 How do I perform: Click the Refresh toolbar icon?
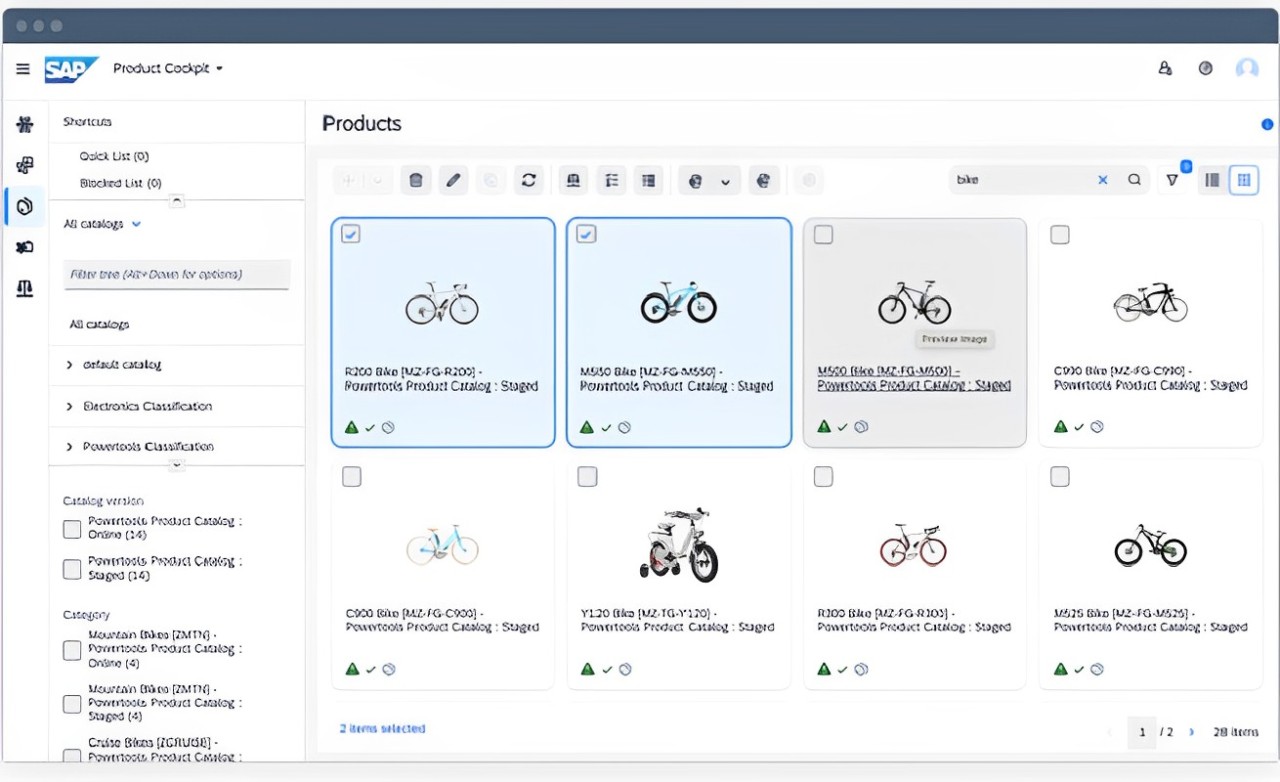pyautogui.click(x=529, y=180)
